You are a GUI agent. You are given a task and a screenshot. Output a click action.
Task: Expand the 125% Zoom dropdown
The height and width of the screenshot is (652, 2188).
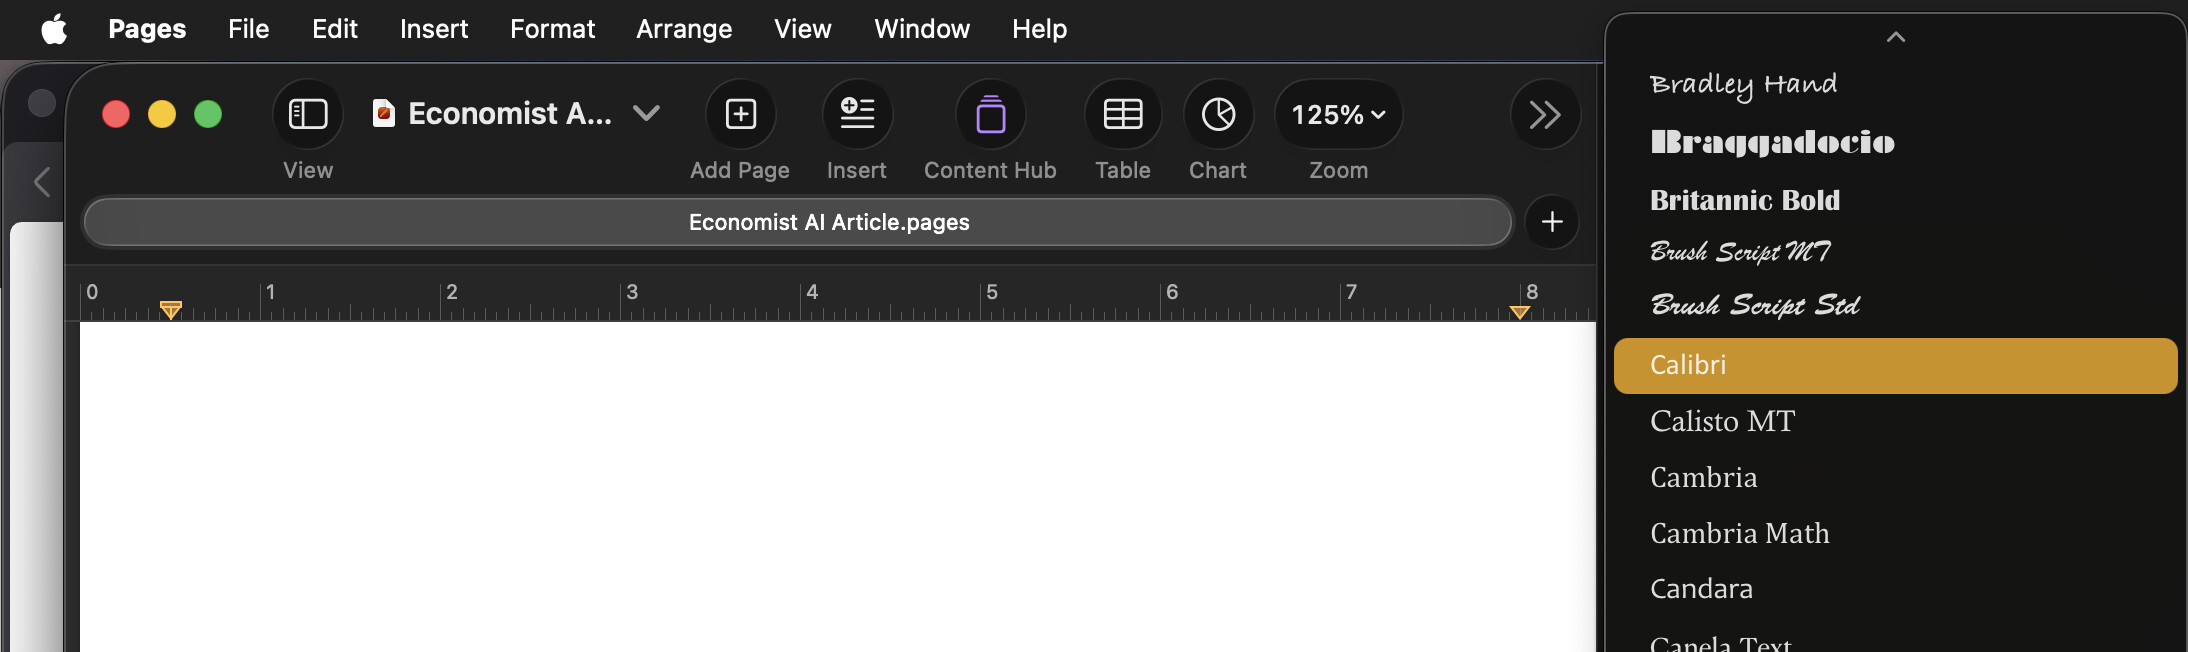point(1338,114)
